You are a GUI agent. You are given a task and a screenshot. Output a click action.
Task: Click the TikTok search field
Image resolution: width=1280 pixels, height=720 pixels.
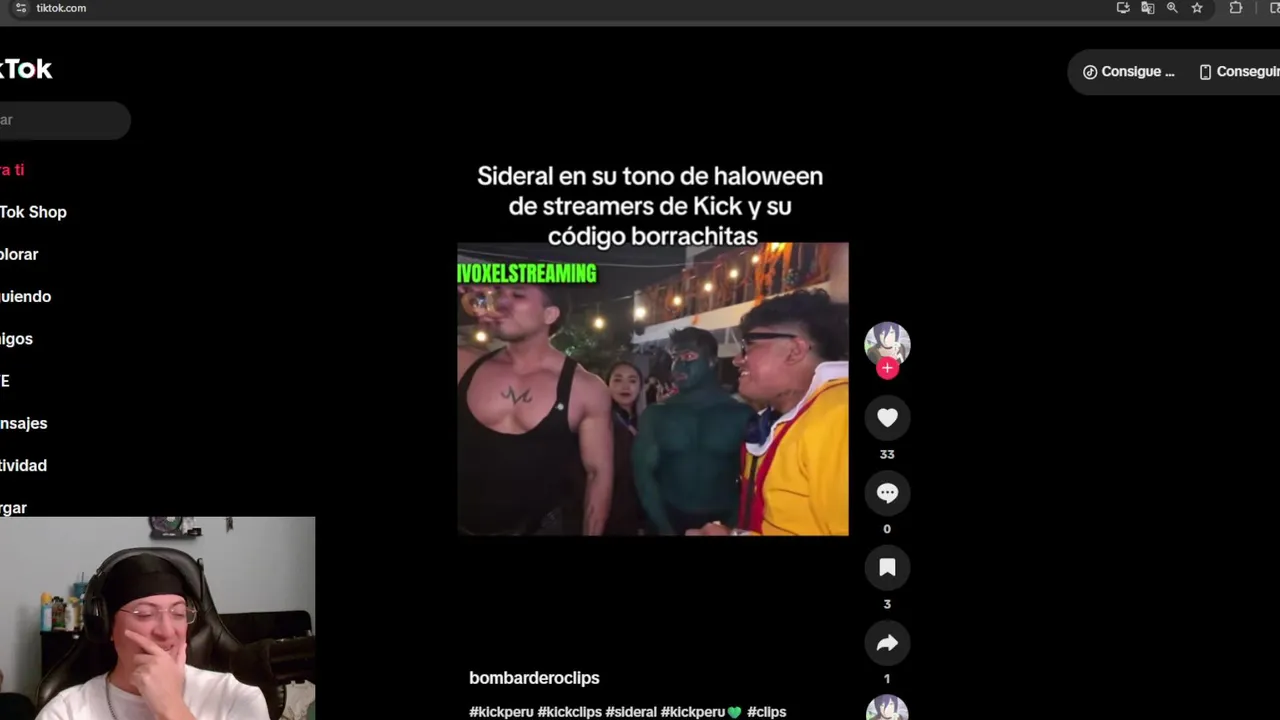coord(65,120)
